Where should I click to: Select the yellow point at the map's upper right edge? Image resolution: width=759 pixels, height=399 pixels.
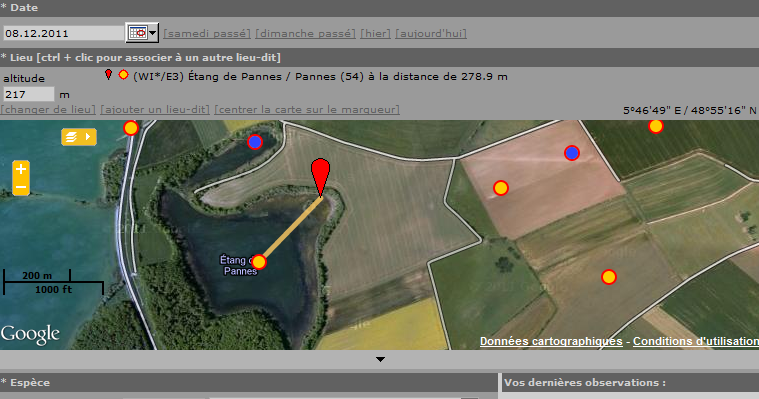pyautogui.click(x=655, y=126)
